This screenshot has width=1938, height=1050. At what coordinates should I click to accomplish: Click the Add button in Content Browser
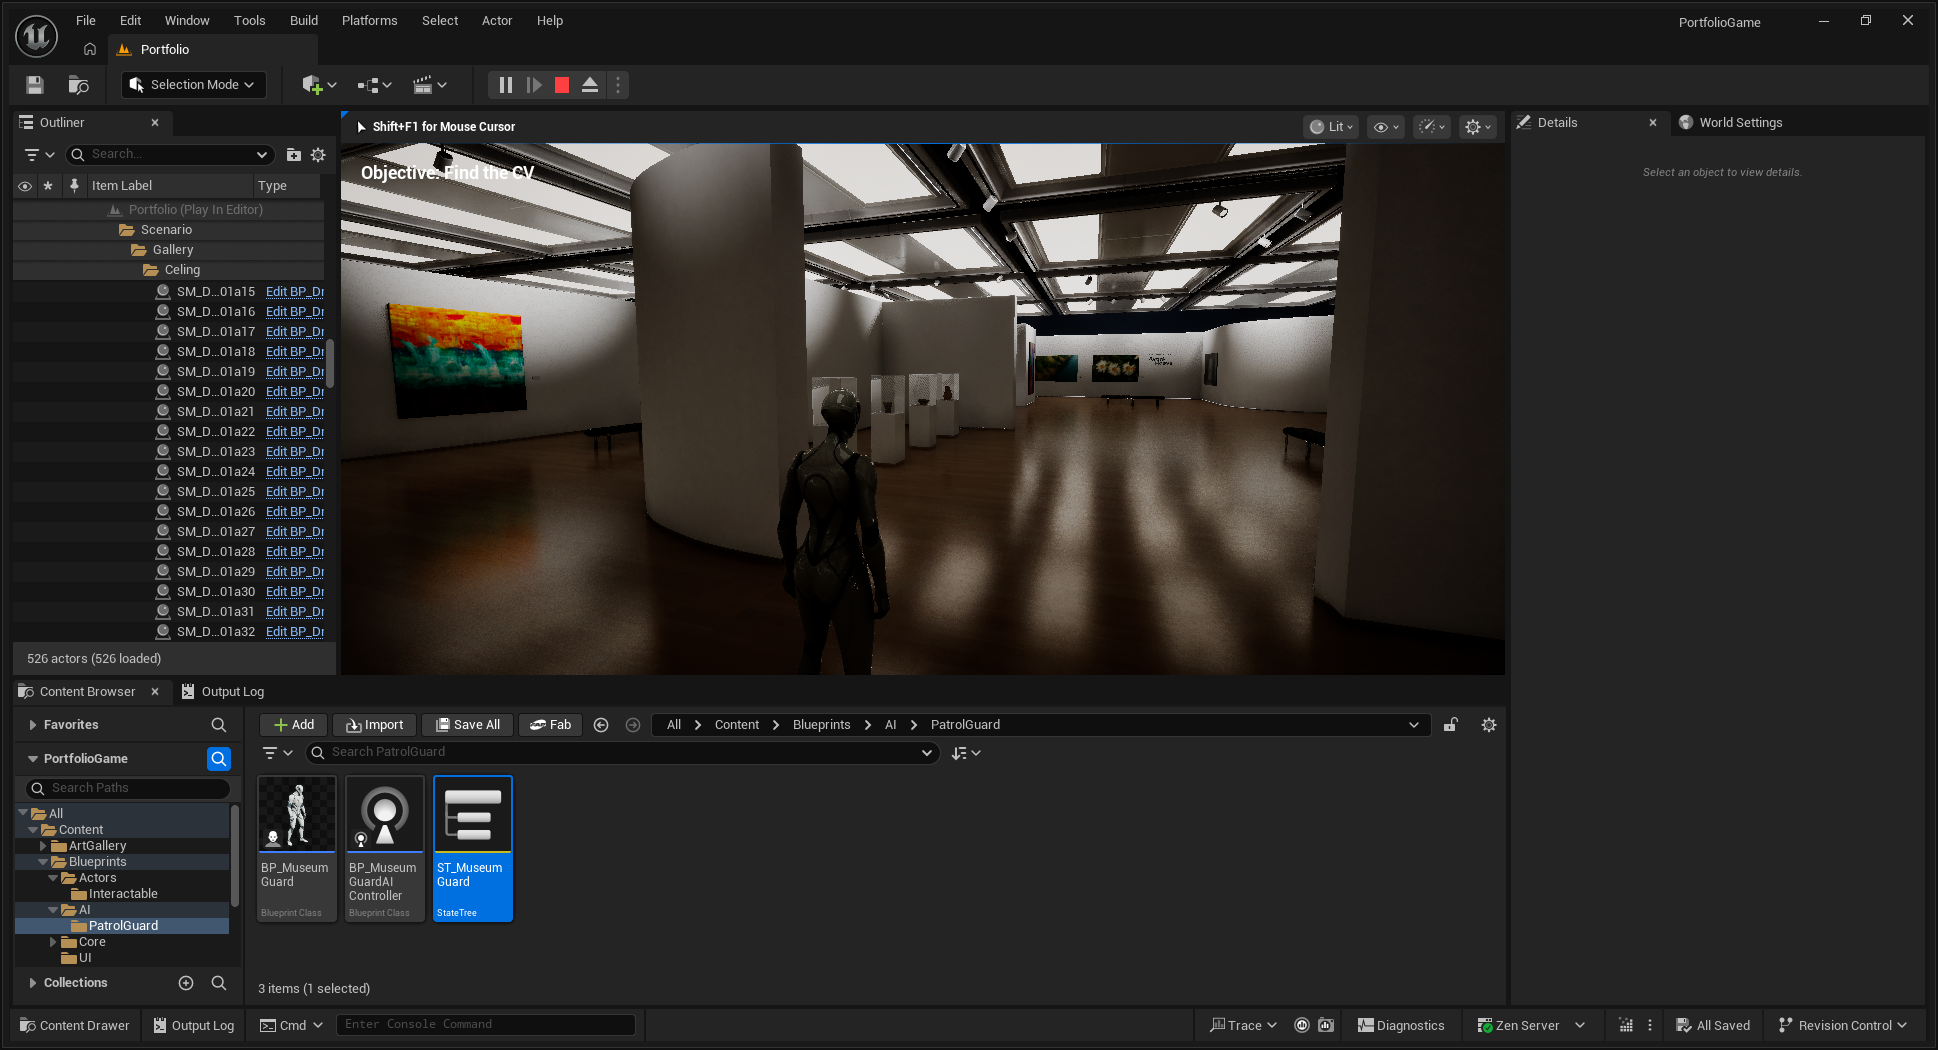point(293,725)
